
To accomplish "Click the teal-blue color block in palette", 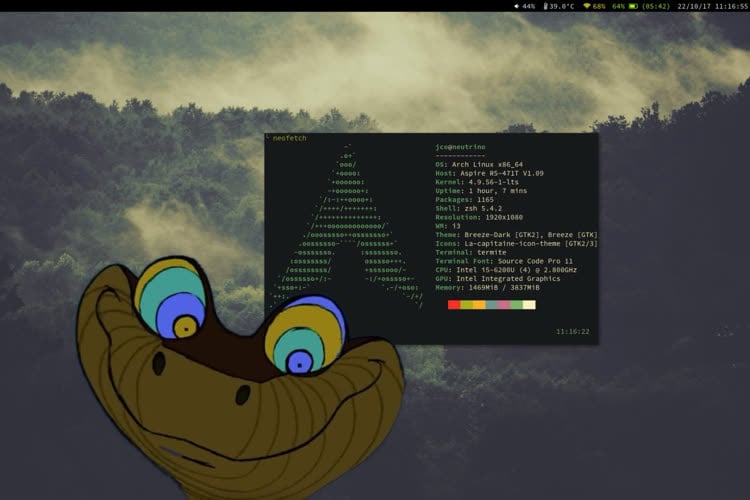I will (491, 305).
